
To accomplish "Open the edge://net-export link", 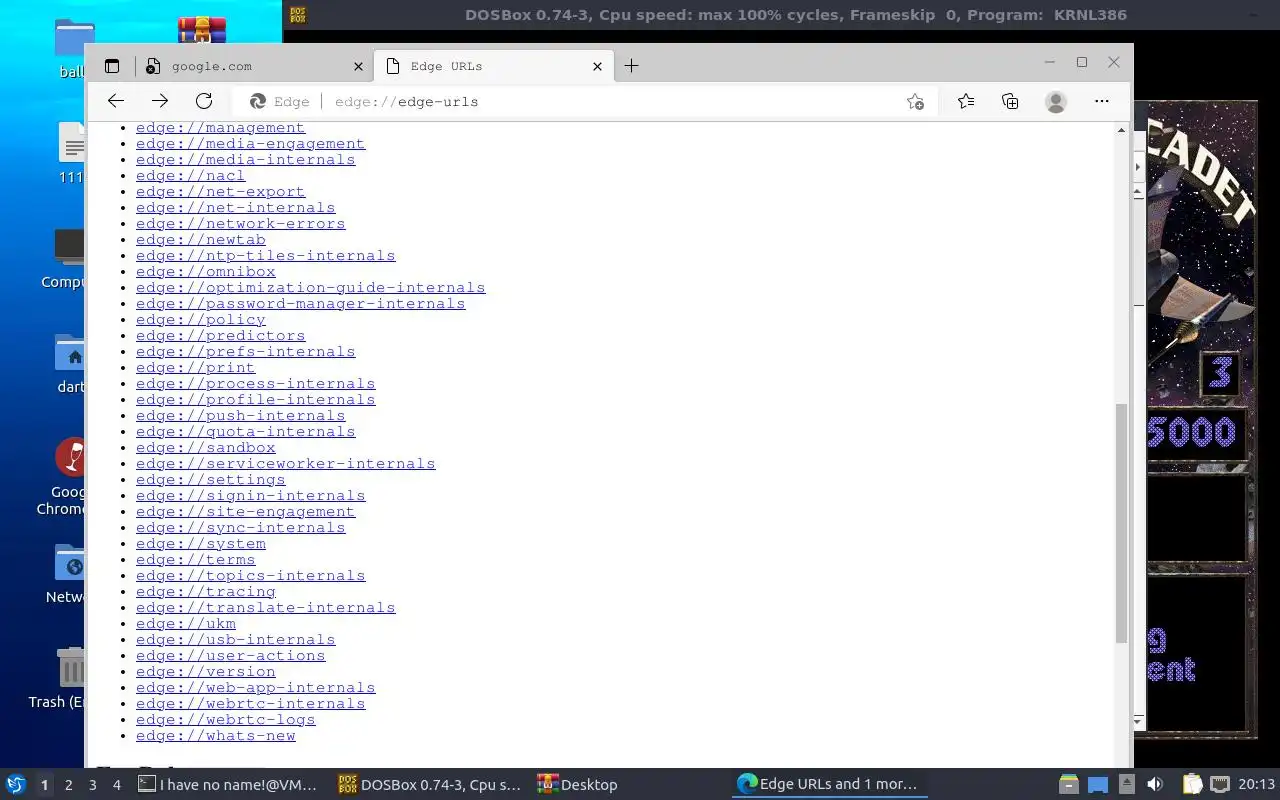I will click(220, 191).
